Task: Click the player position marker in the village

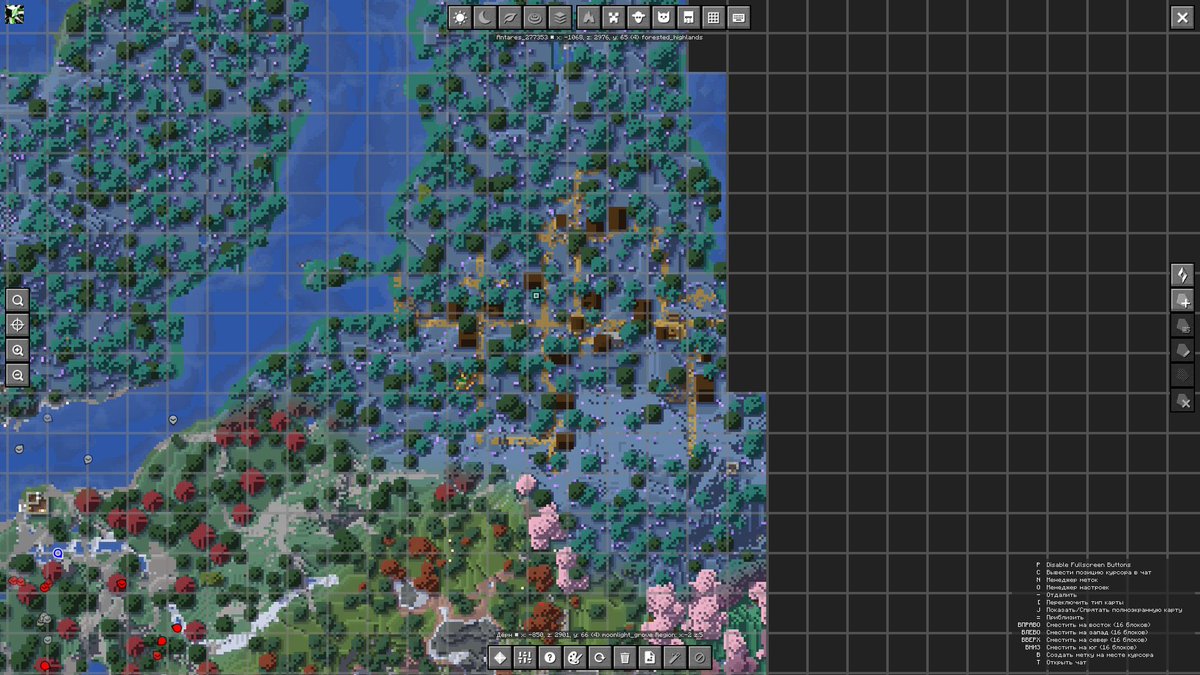Action: point(537,296)
